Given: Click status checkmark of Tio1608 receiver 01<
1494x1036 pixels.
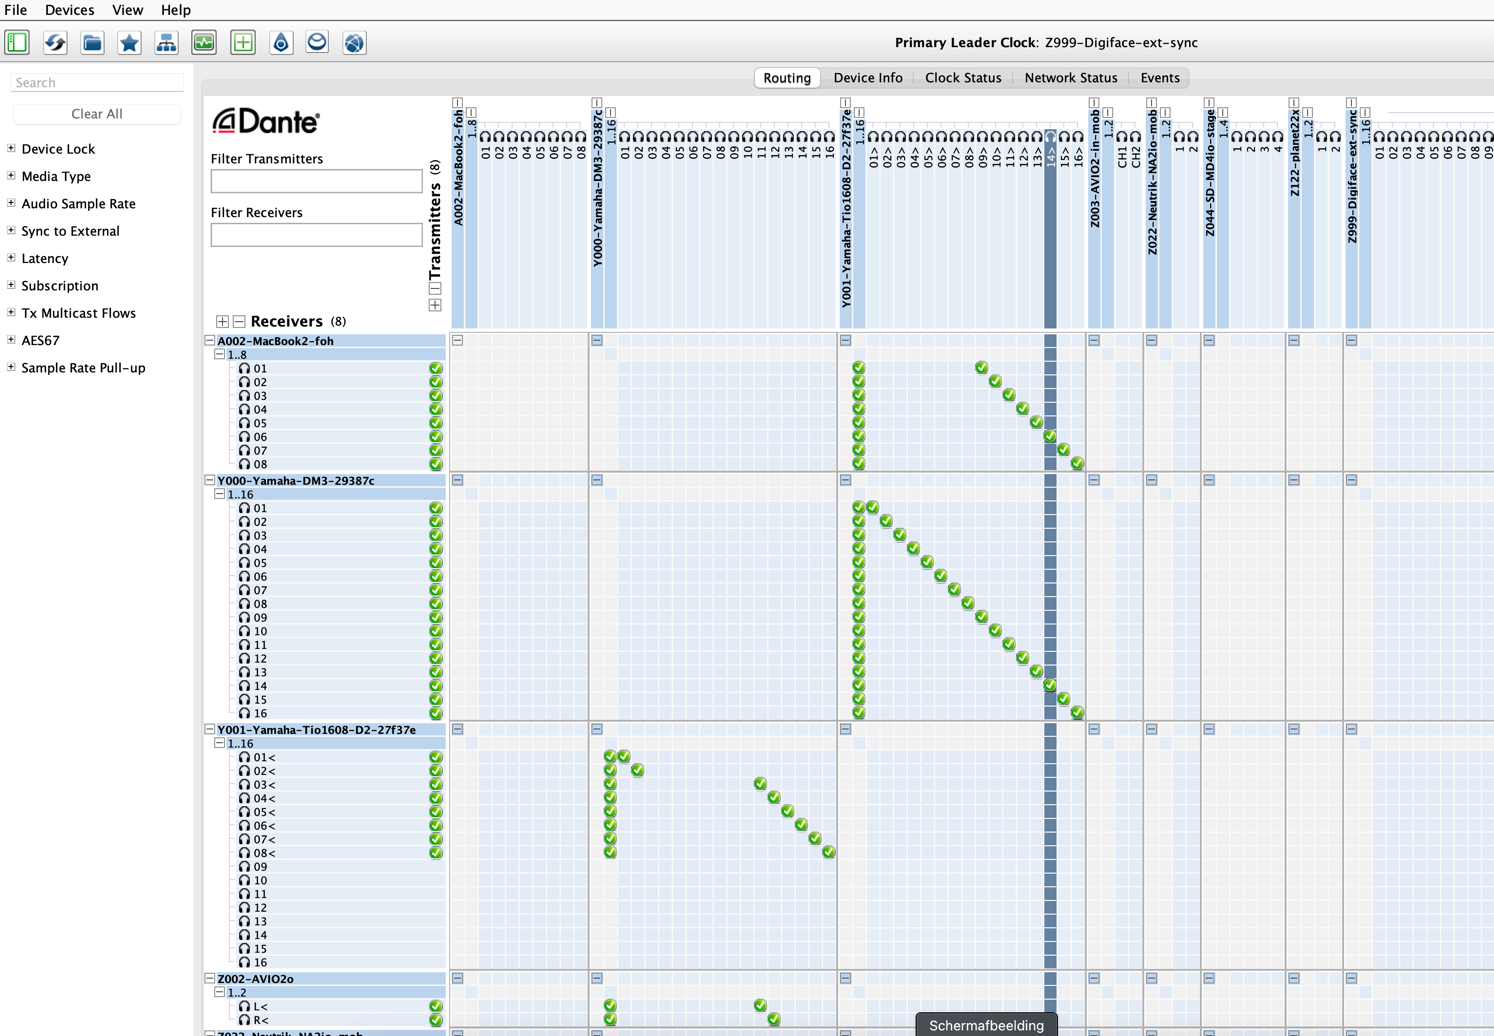Looking at the screenshot, I should point(436,757).
